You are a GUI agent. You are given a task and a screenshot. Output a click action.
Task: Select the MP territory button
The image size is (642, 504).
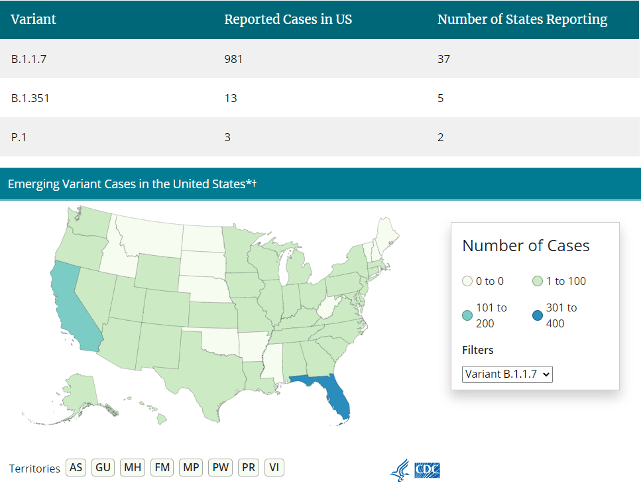coord(190,468)
